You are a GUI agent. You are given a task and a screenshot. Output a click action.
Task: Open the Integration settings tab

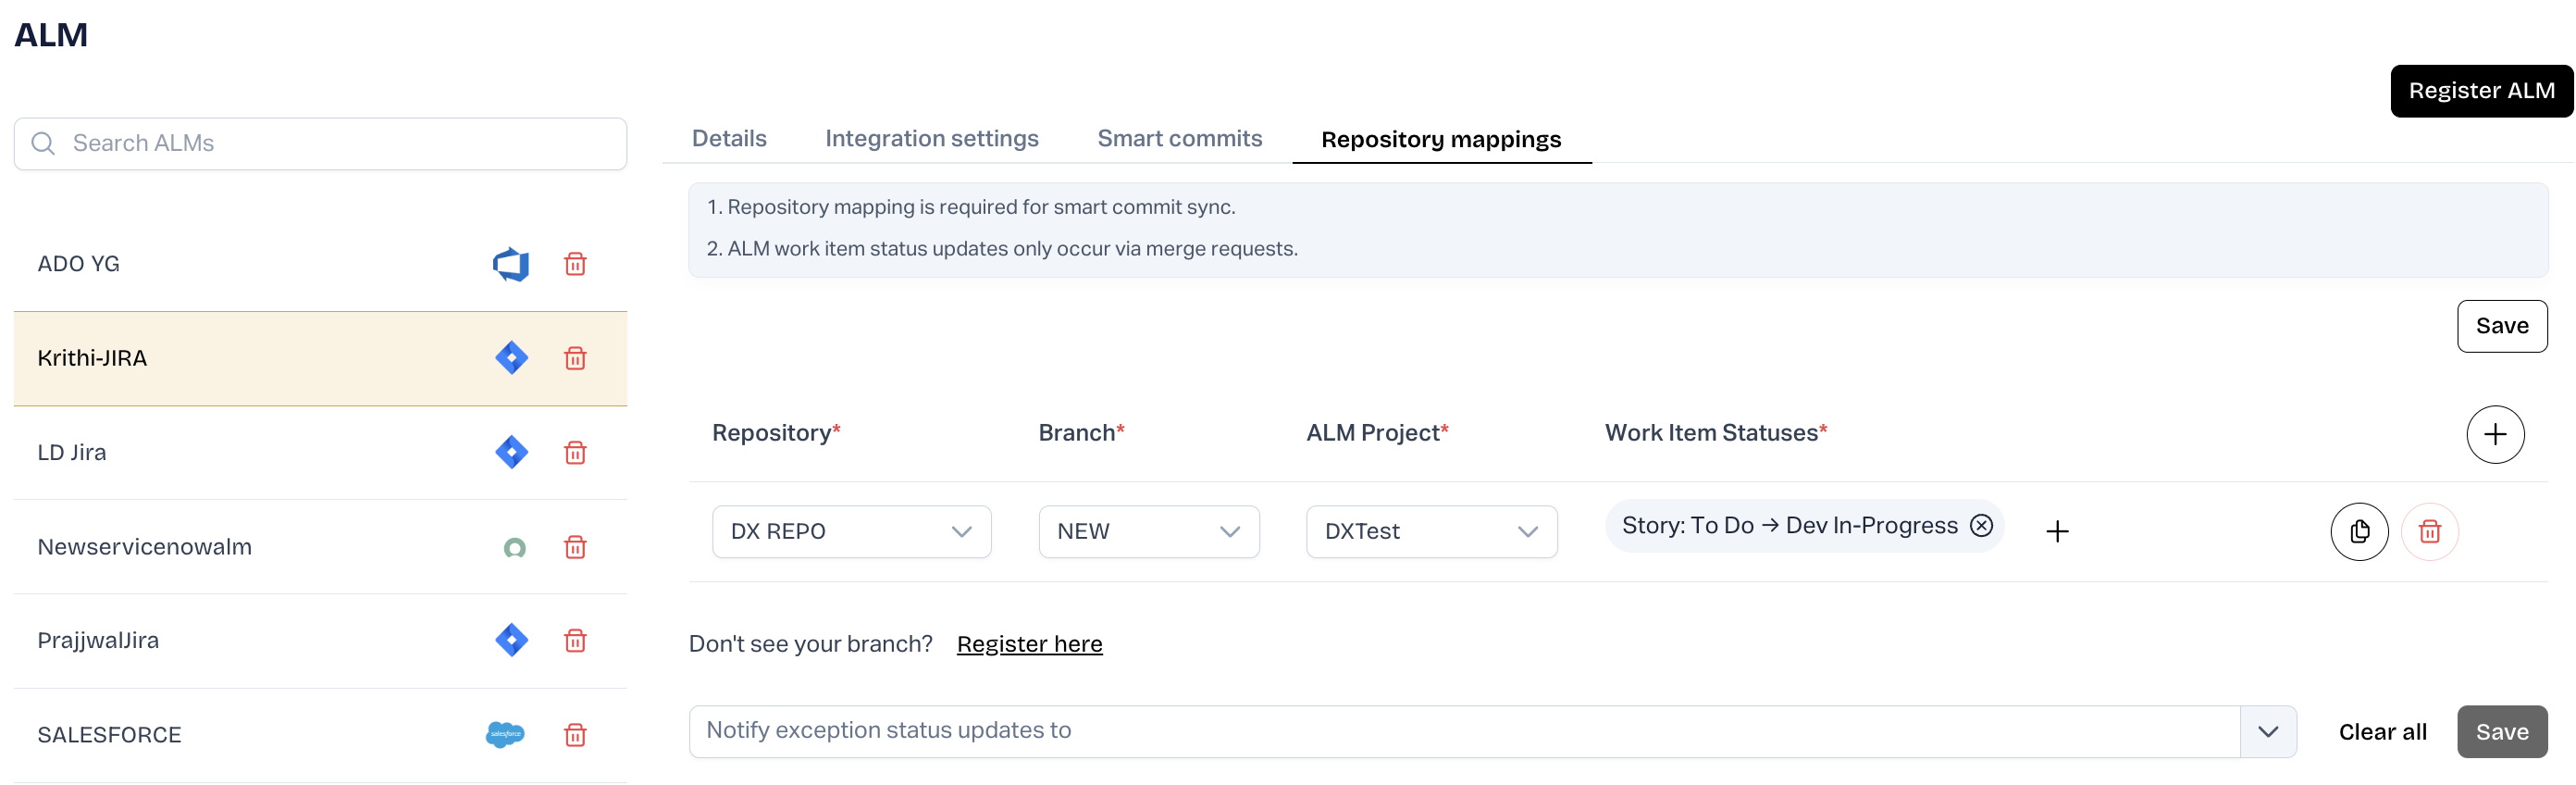[931, 139]
